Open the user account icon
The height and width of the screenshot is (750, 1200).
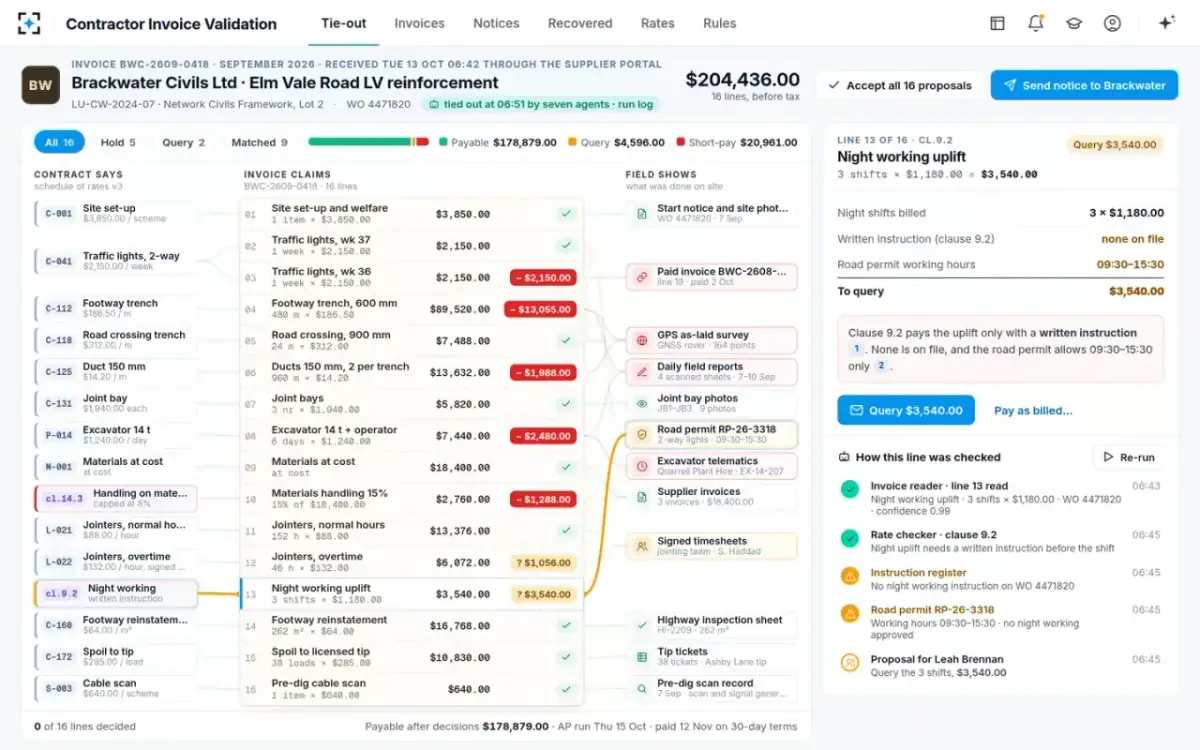click(1112, 23)
